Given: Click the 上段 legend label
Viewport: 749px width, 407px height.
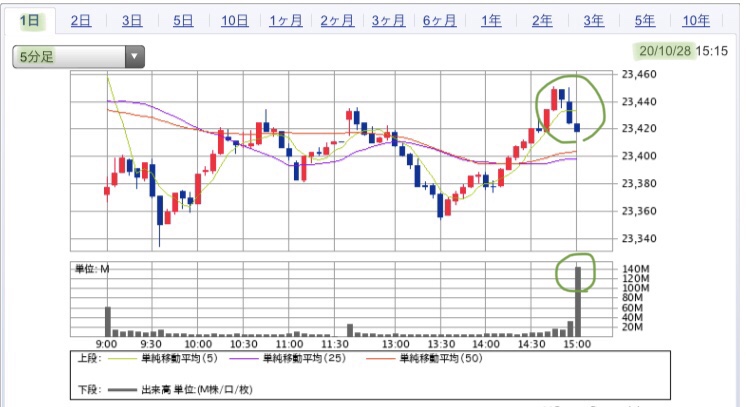Looking at the screenshot, I should click(x=90, y=358).
